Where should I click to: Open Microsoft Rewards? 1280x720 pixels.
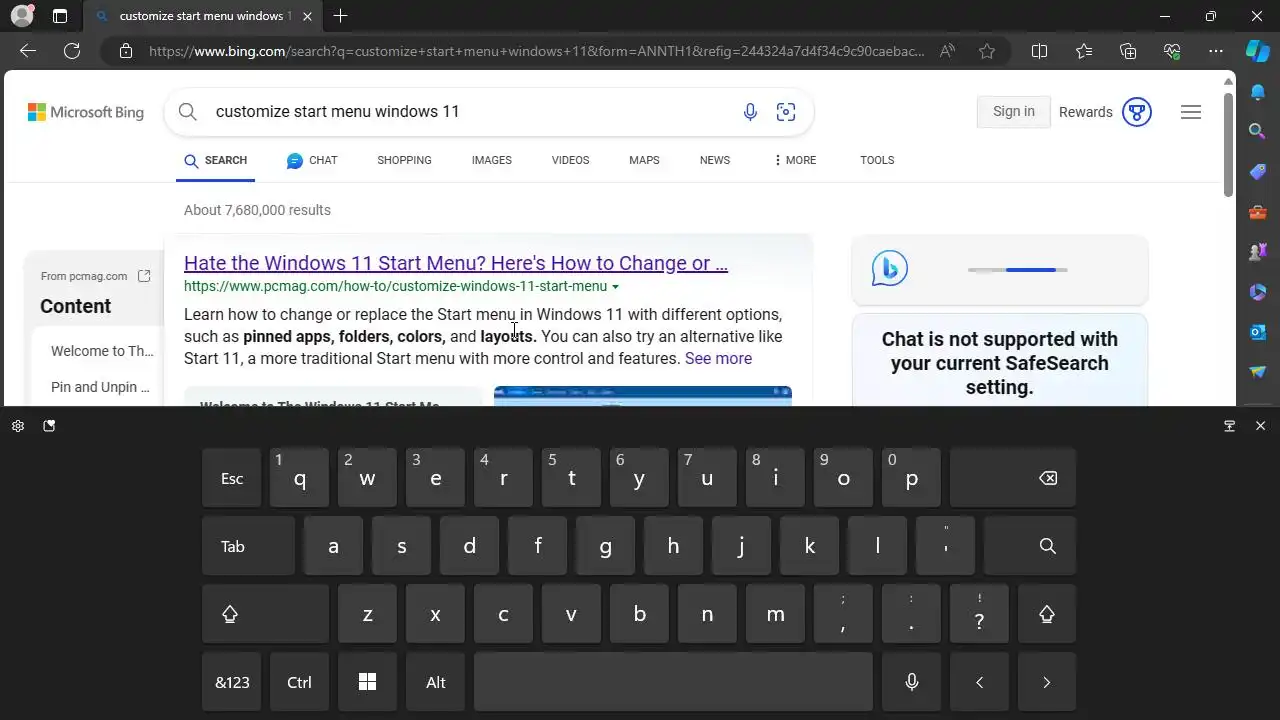pyautogui.click(x=1105, y=112)
